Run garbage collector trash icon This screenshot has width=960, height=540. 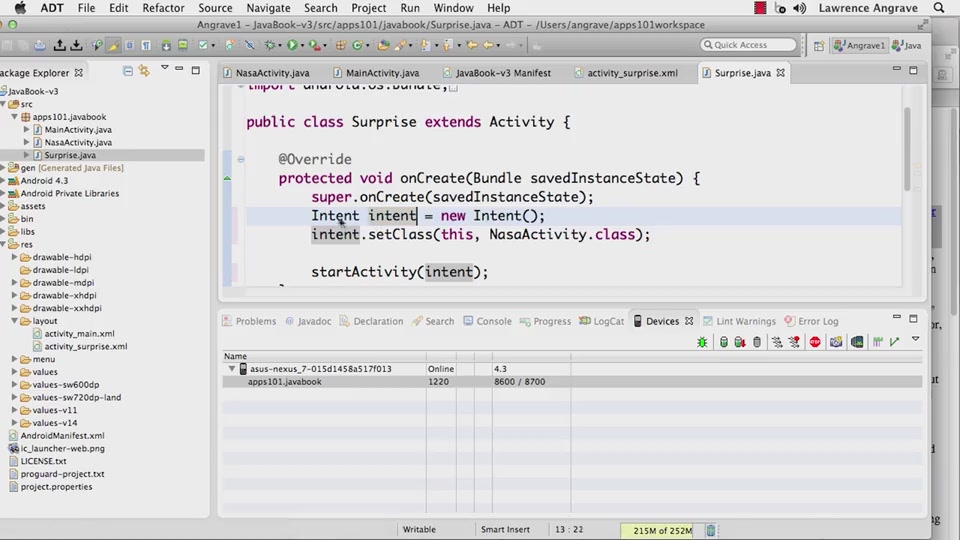click(710, 530)
